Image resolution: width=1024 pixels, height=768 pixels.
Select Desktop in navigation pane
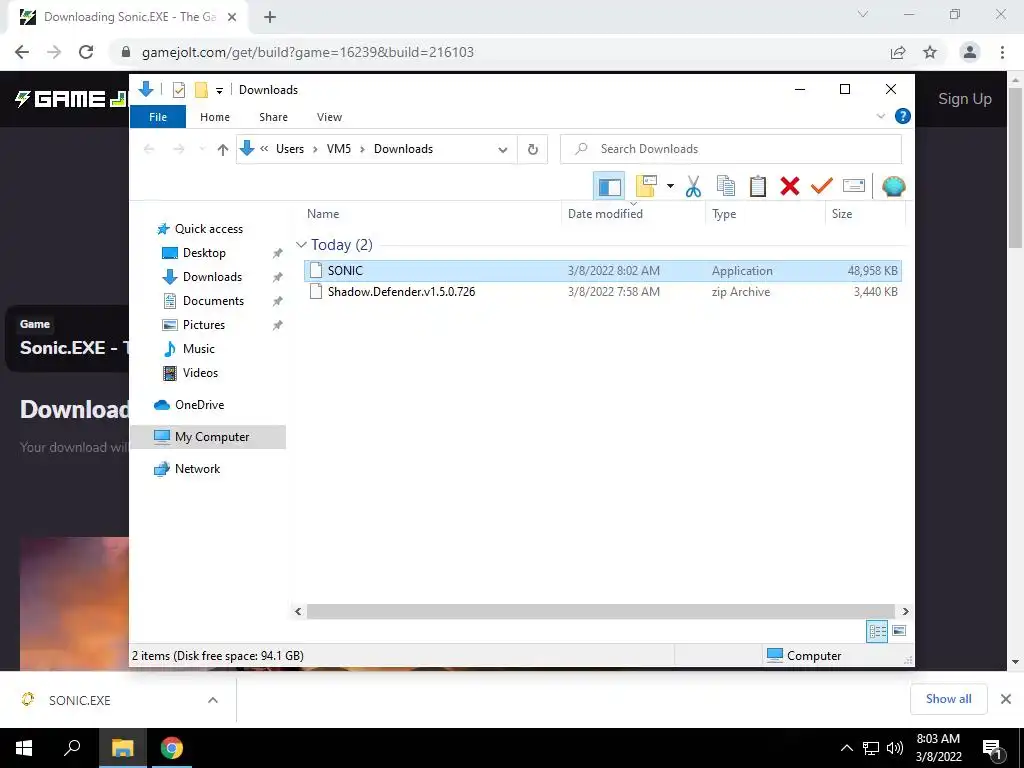point(204,253)
